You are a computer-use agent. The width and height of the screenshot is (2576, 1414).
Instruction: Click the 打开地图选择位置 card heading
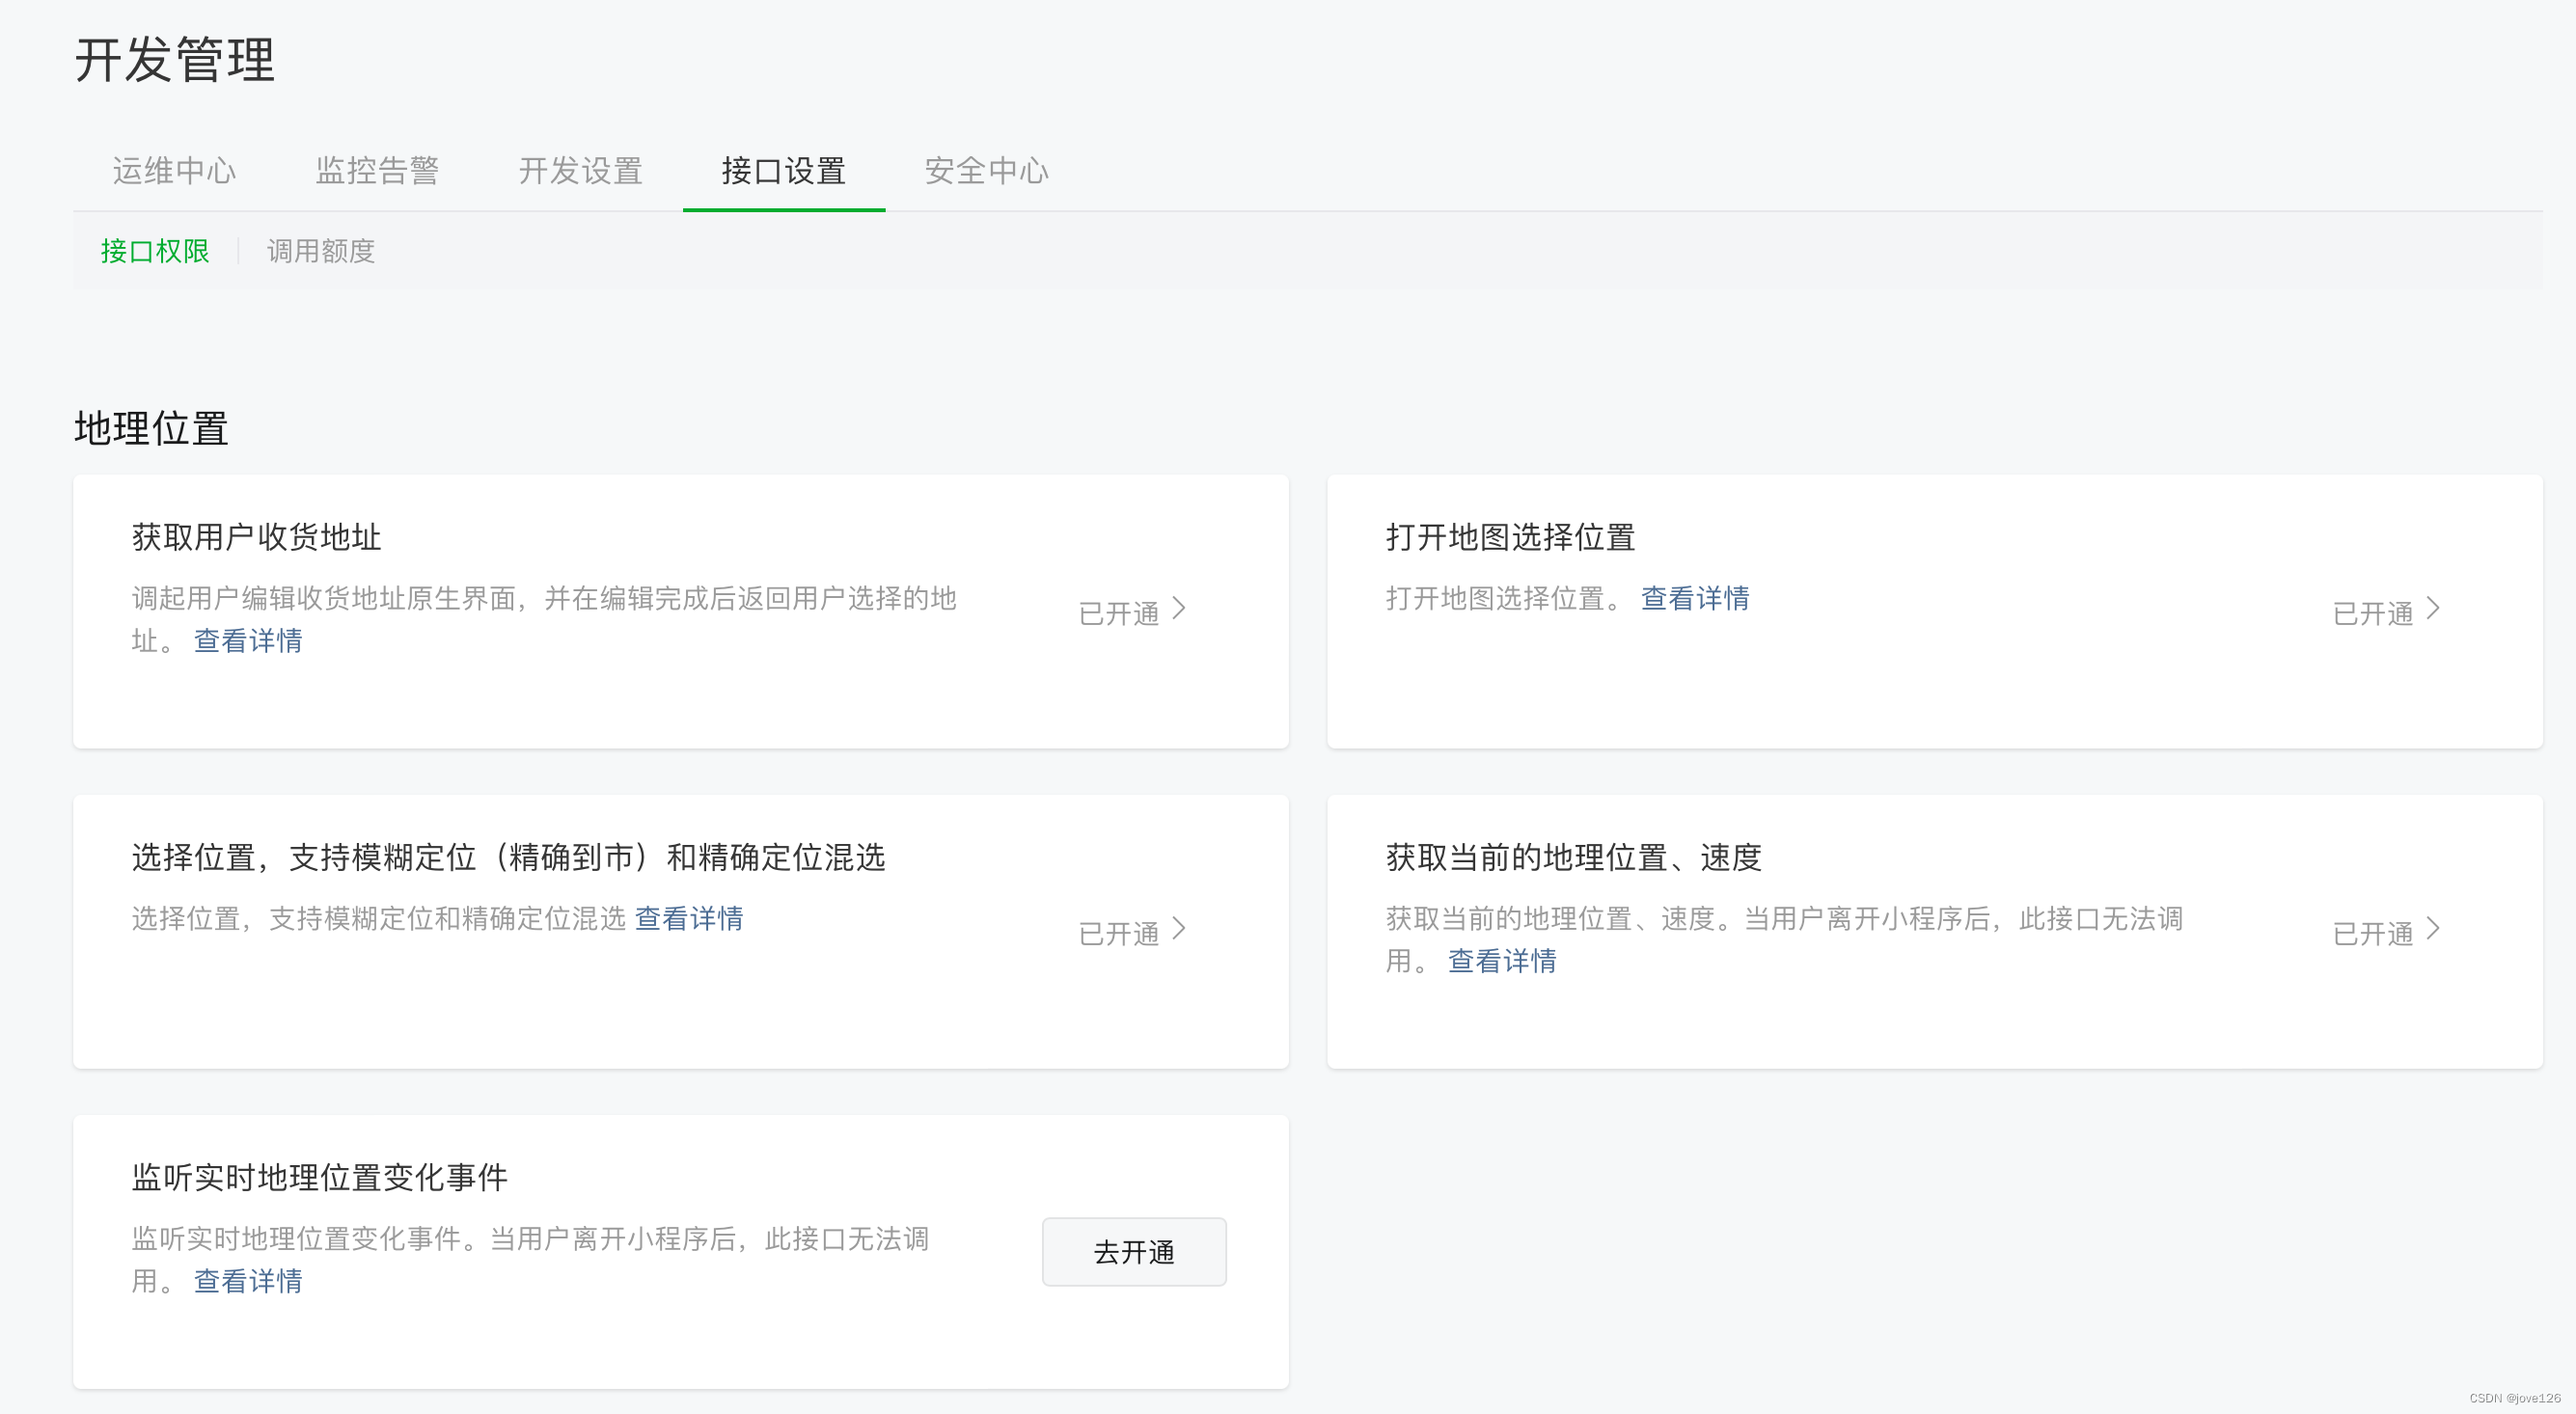[1510, 537]
